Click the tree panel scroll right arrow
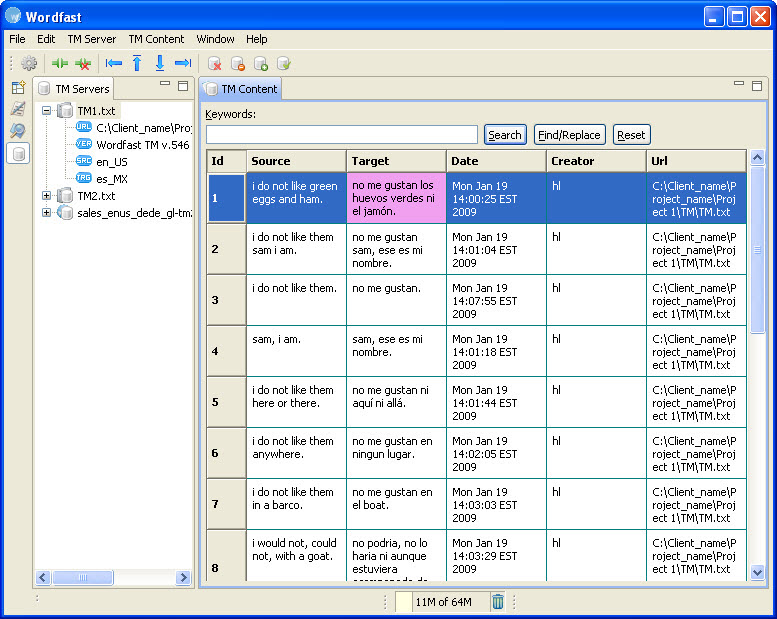 click(x=183, y=577)
